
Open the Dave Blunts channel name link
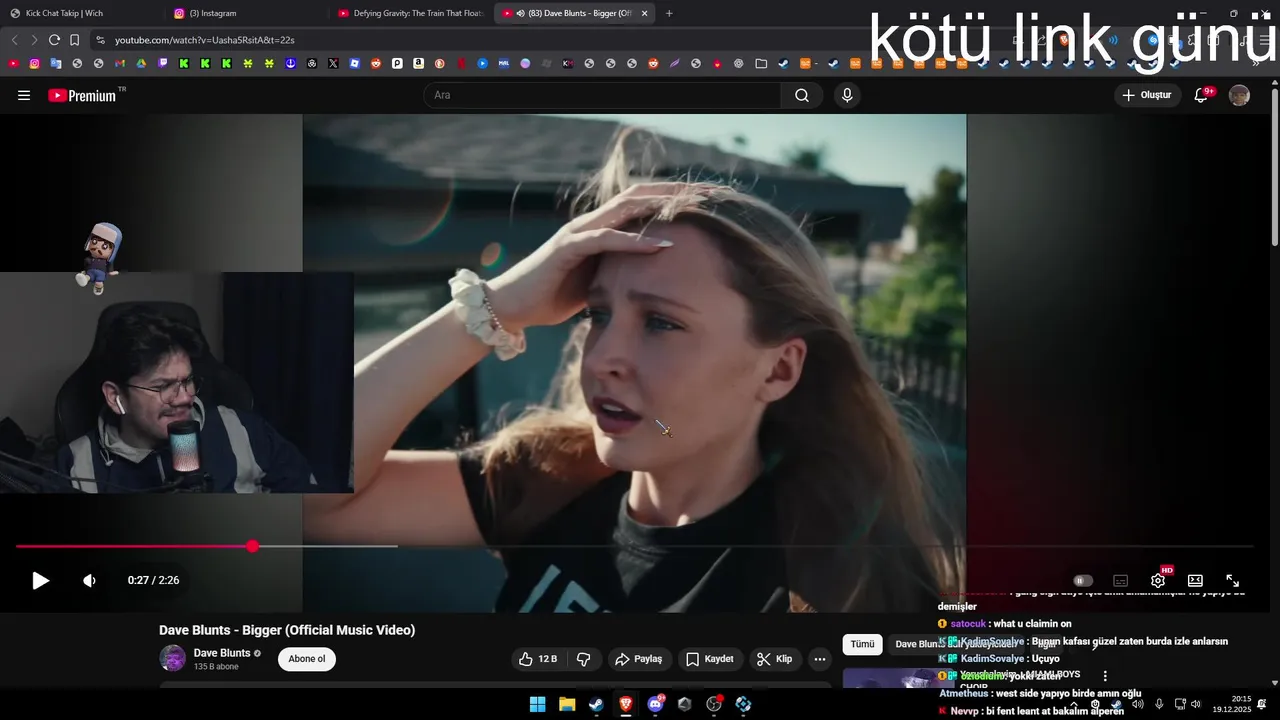(222, 653)
